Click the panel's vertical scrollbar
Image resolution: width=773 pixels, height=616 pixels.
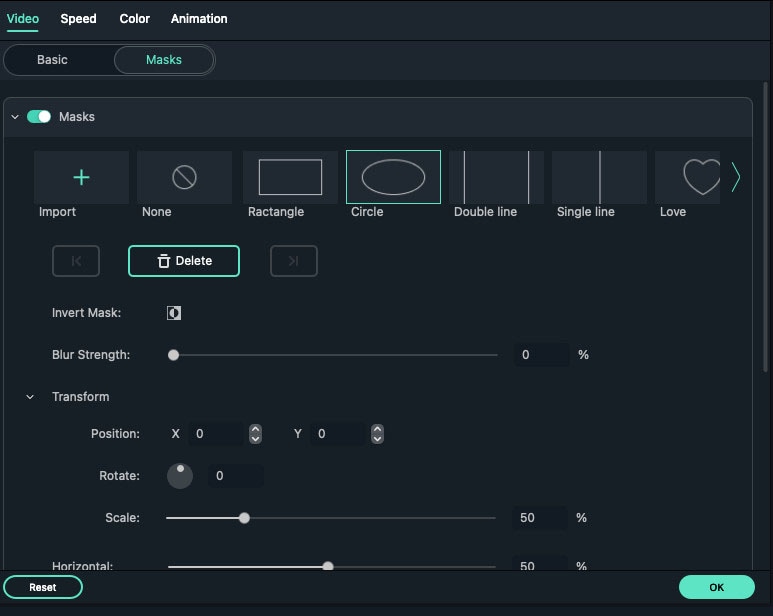coord(765,227)
